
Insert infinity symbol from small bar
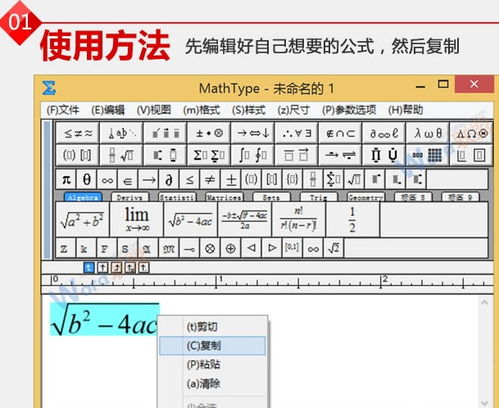[107, 180]
